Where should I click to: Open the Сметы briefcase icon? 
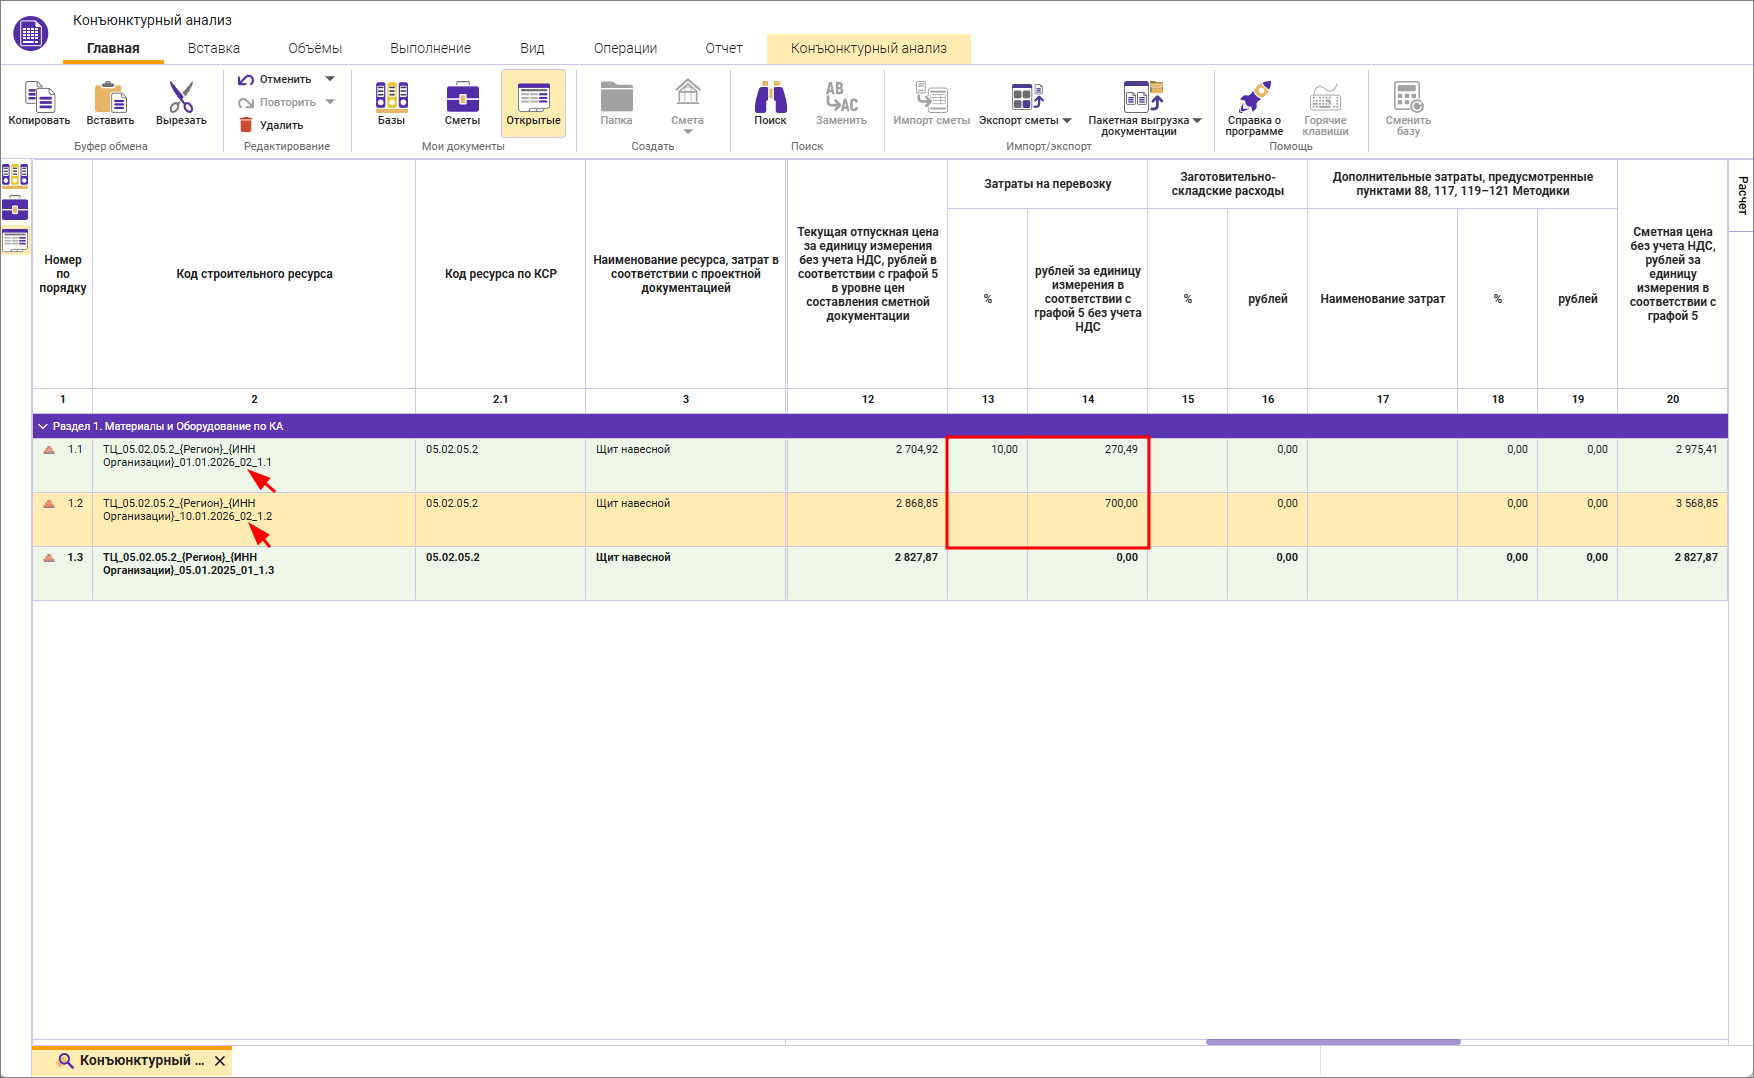tap(462, 97)
